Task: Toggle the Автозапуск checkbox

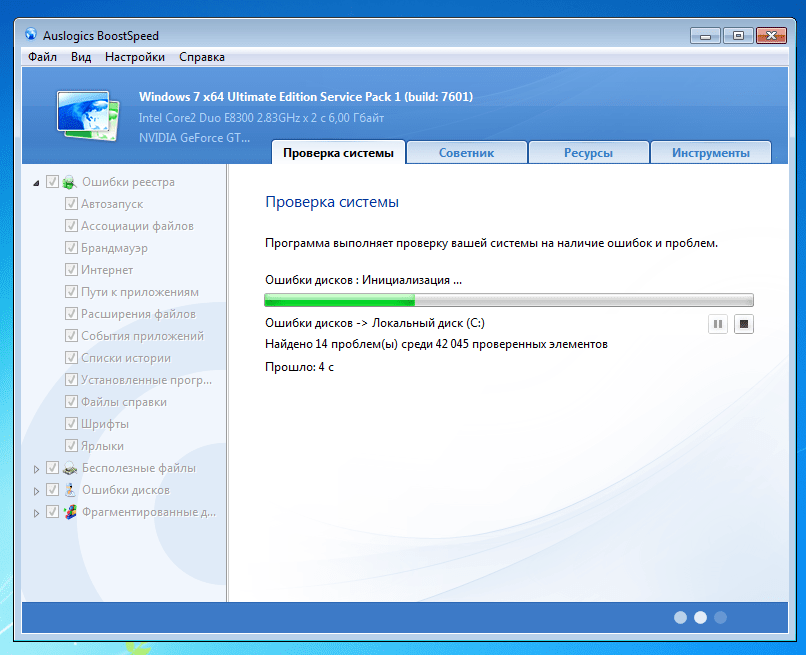Action: click(71, 204)
